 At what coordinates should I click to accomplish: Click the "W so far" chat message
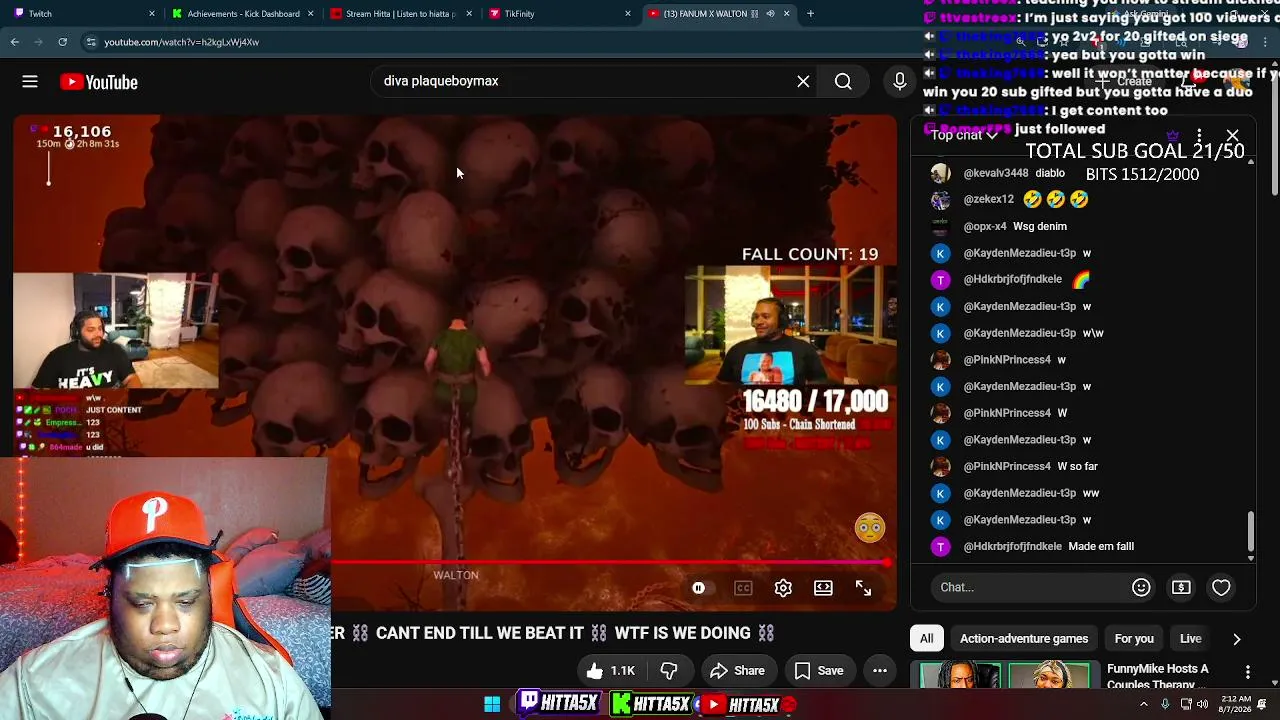click(1078, 466)
